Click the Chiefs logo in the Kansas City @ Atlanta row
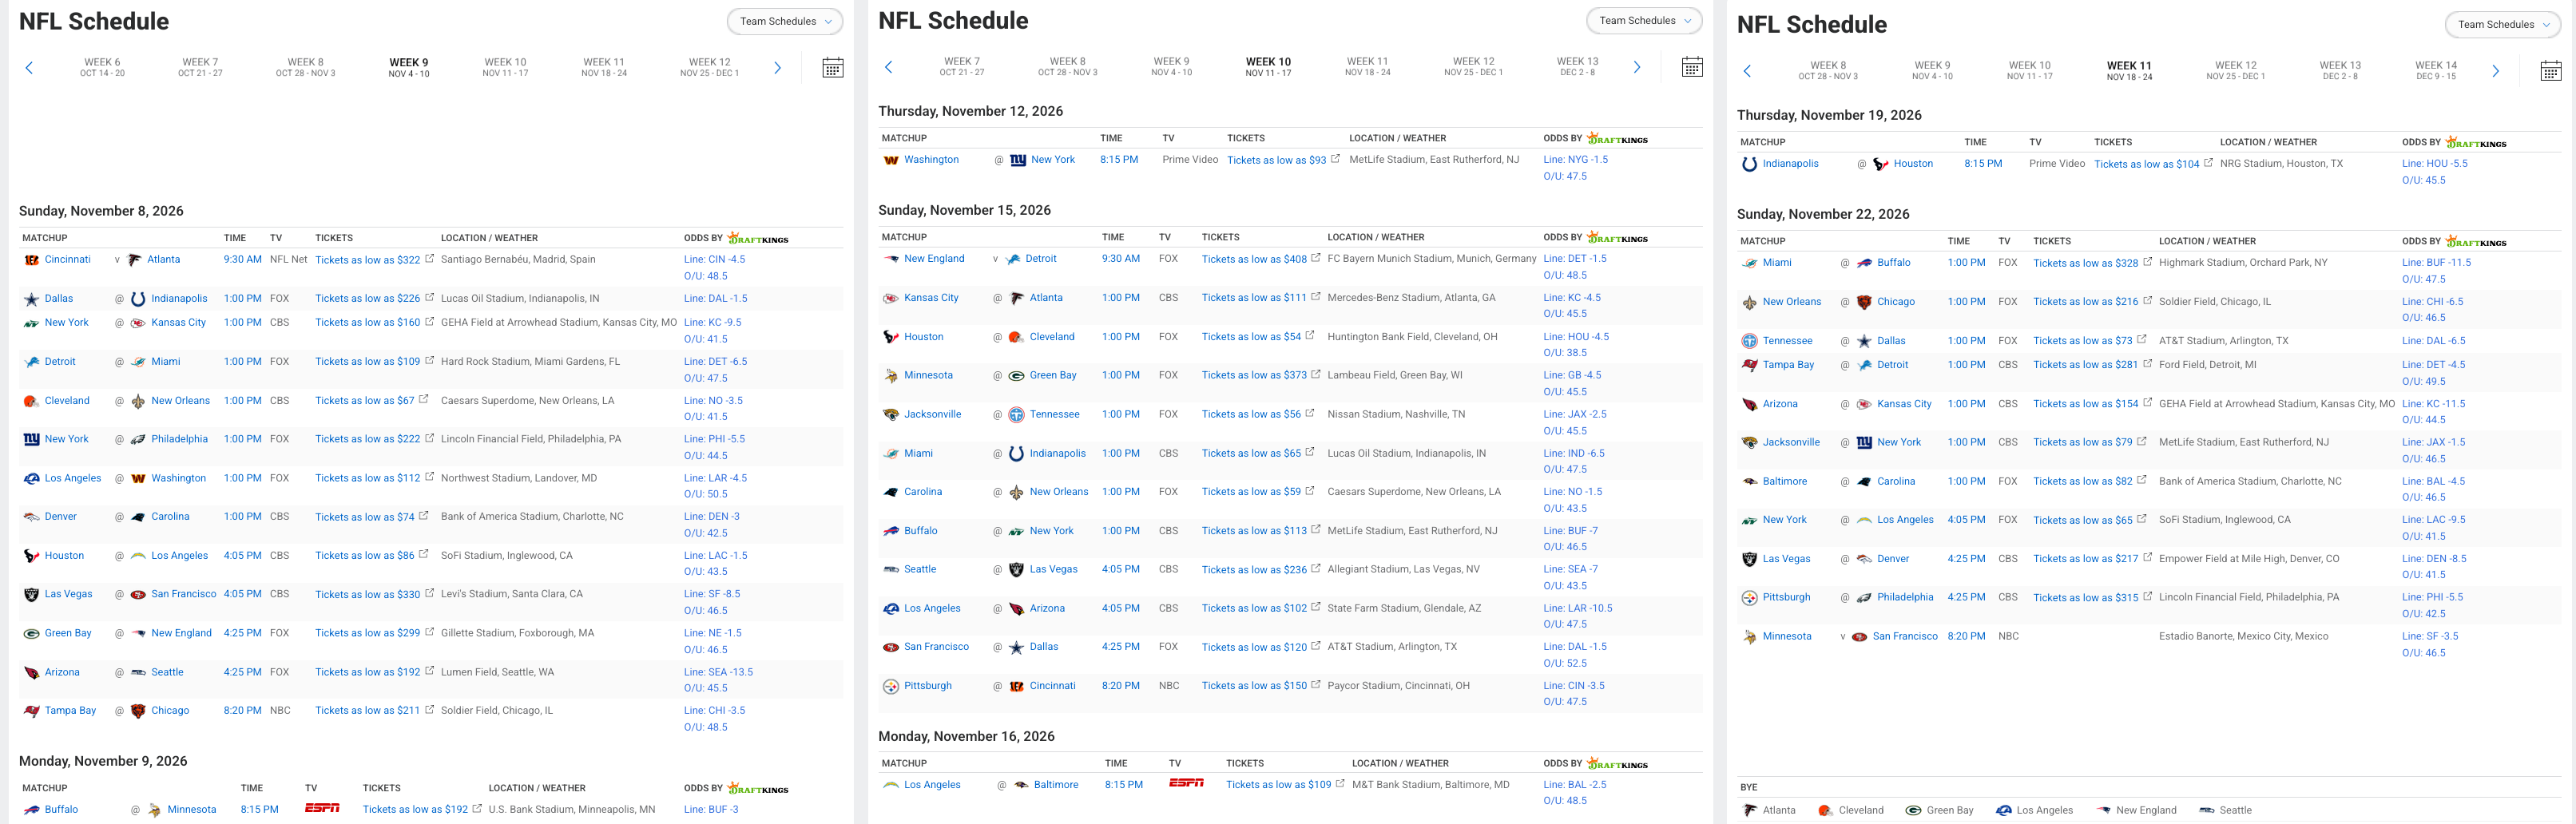The height and width of the screenshot is (824, 2576). click(x=891, y=298)
